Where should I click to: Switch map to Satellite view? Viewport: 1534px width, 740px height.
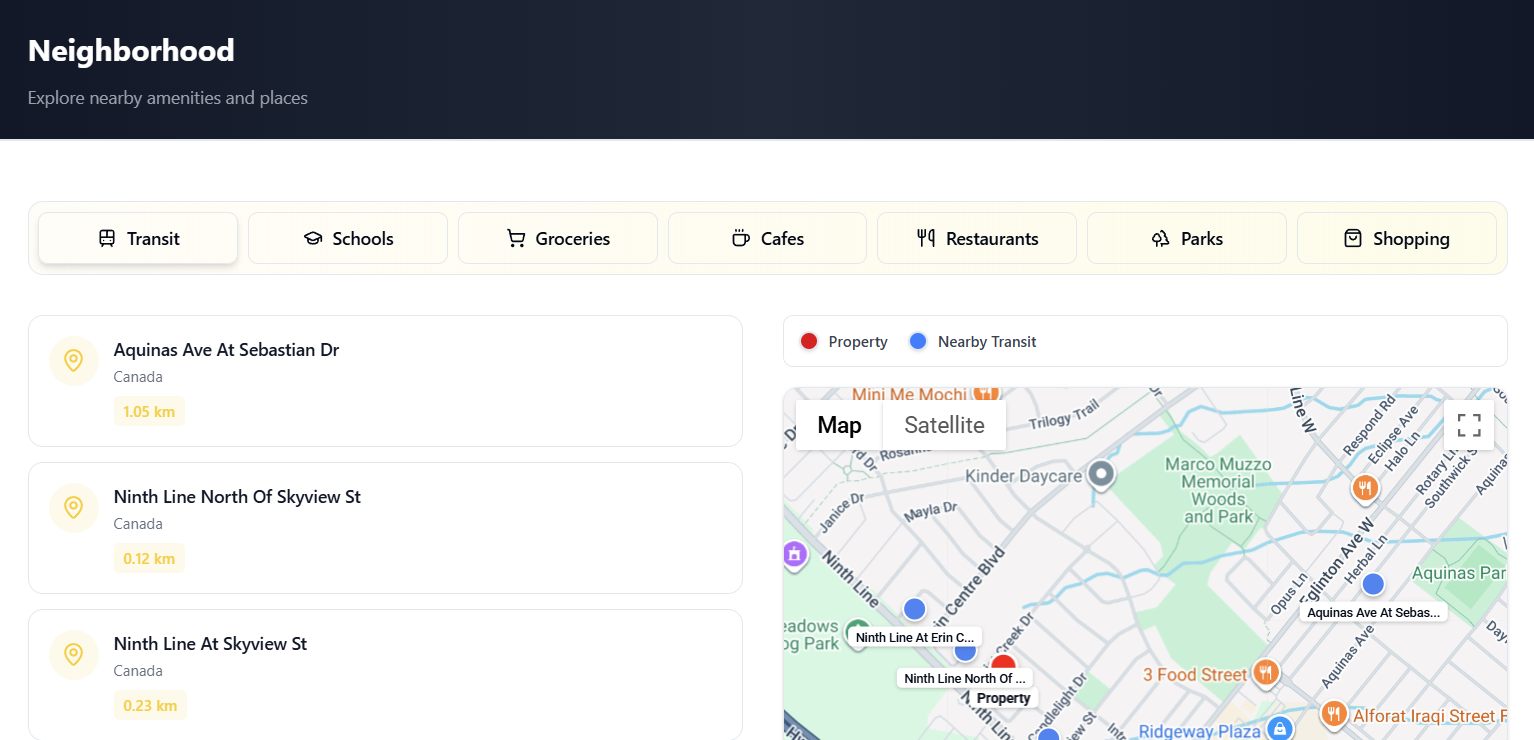click(x=944, y=425)
